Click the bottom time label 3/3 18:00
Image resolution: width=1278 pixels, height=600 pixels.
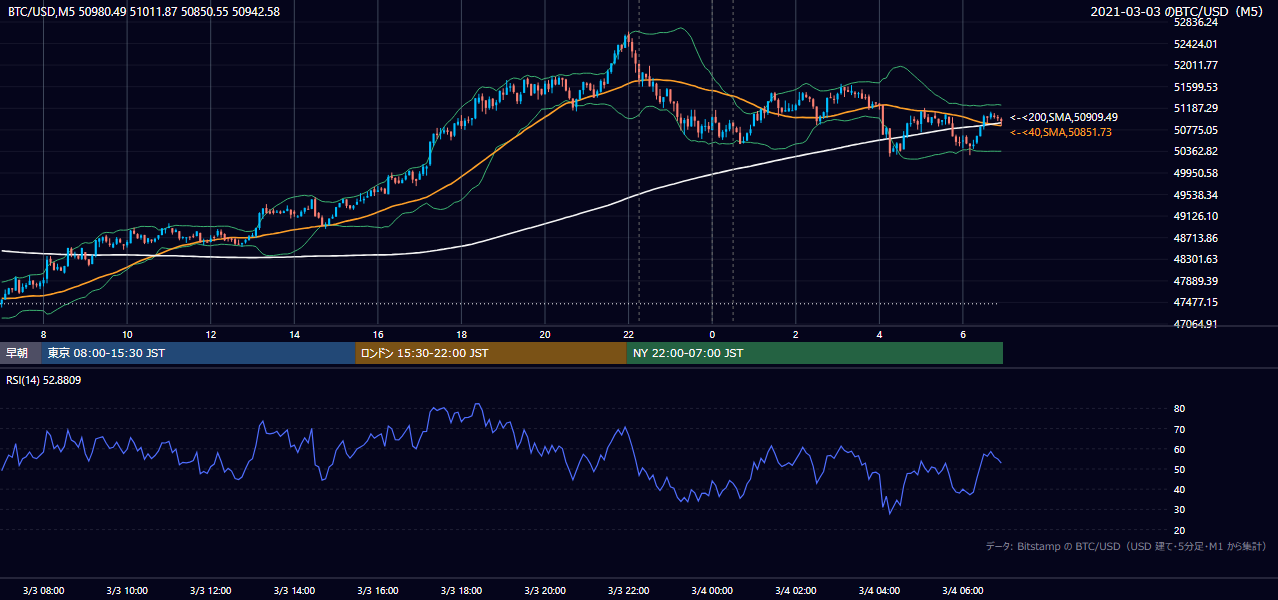coord(461,590)
